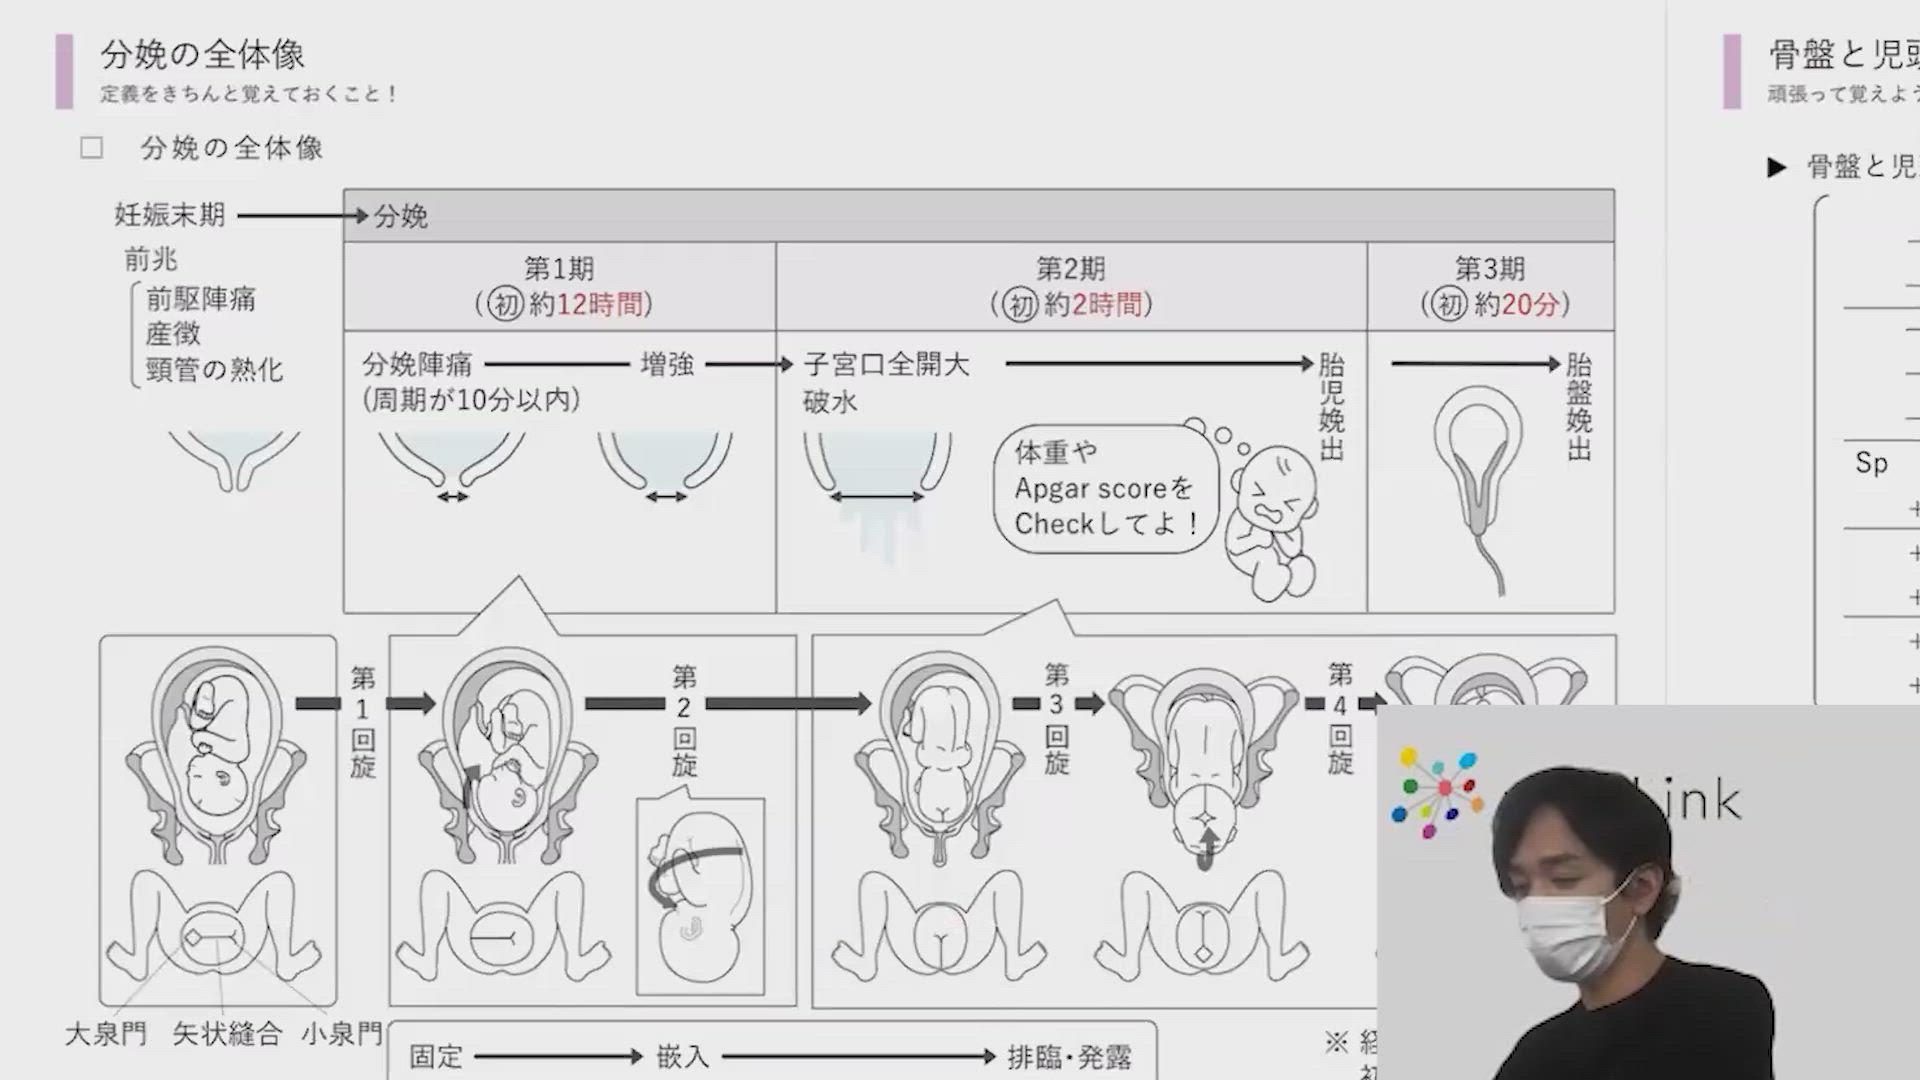The image size is (1920, 1080).
Task: Click the 排臨・発露 text
Action: click(x=1069, y=1057)
